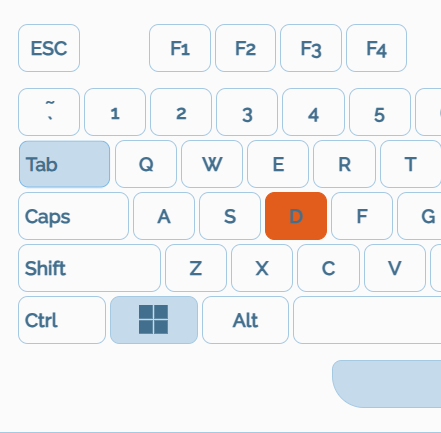This screenshot has height=433, width=441.
Task: Click the F2 function key
Action: [x=246, y=48]
